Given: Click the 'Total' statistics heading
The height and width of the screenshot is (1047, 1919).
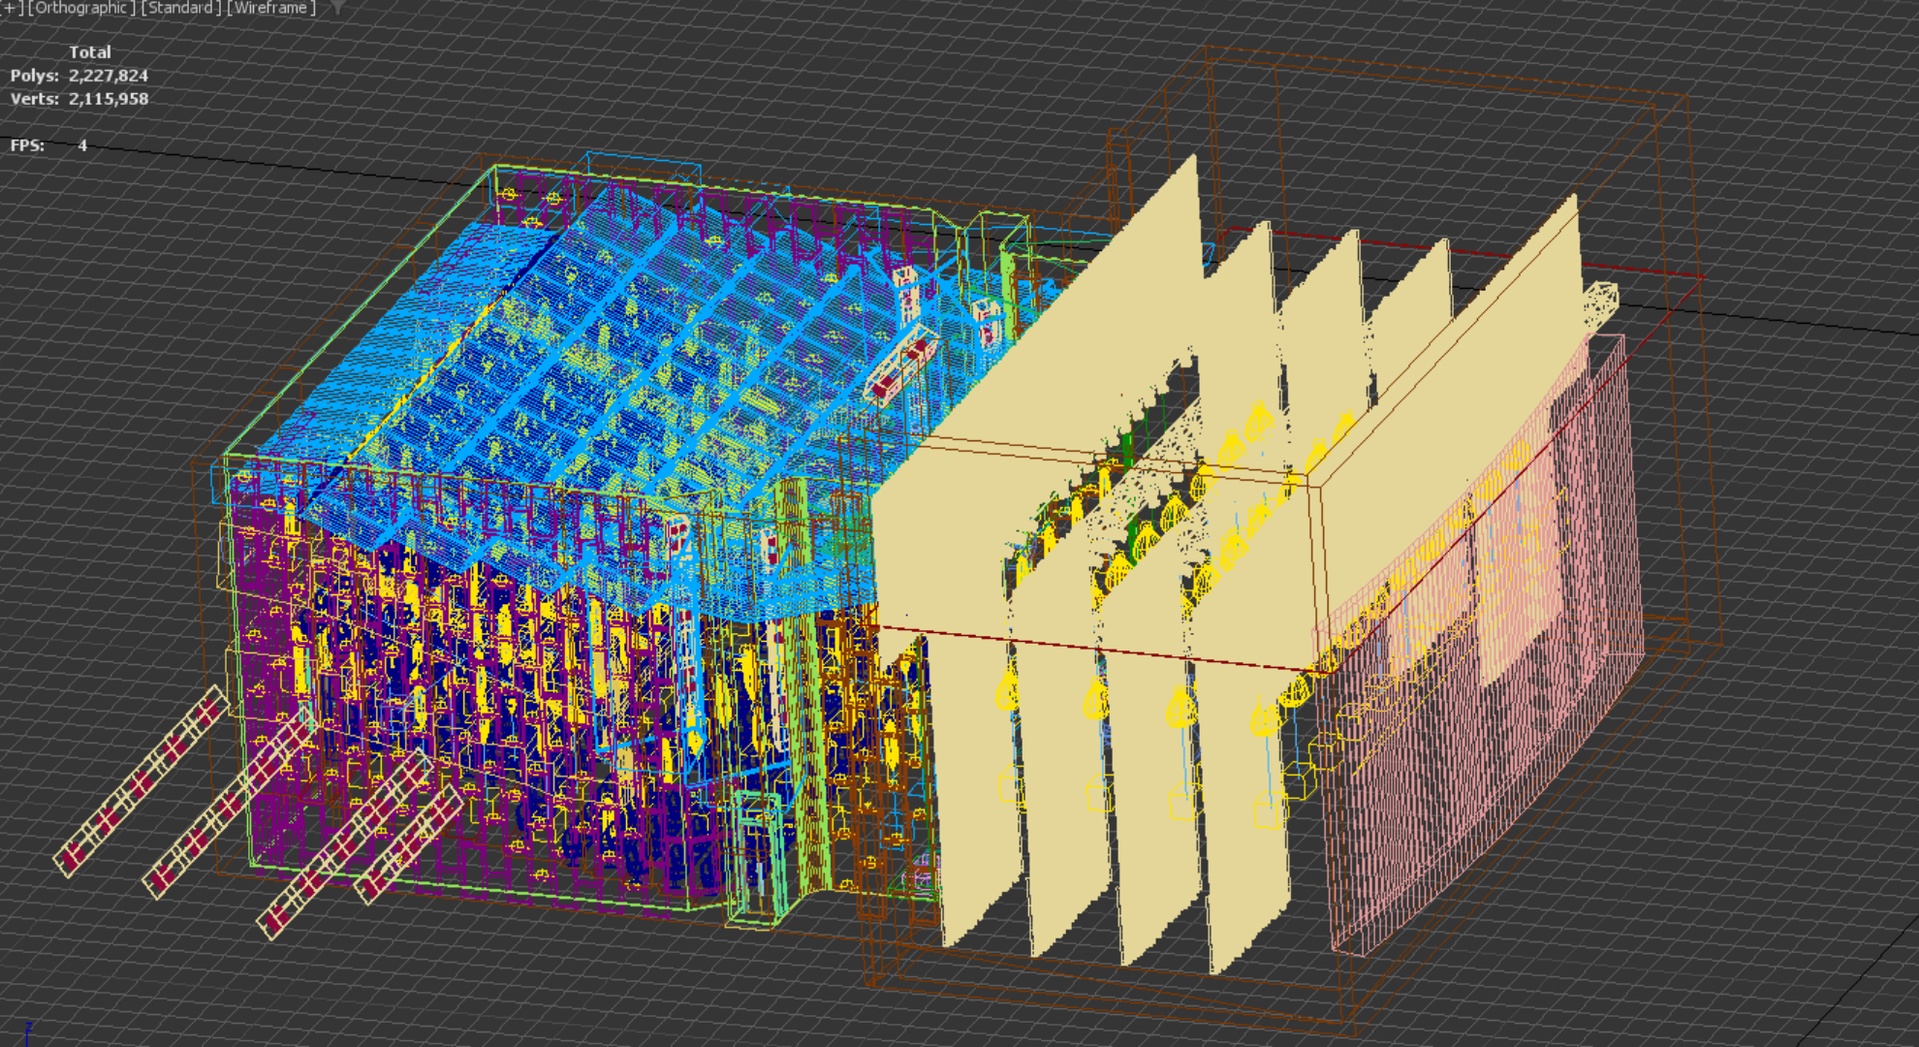Looking at the screenshot, I should point(90,52).
